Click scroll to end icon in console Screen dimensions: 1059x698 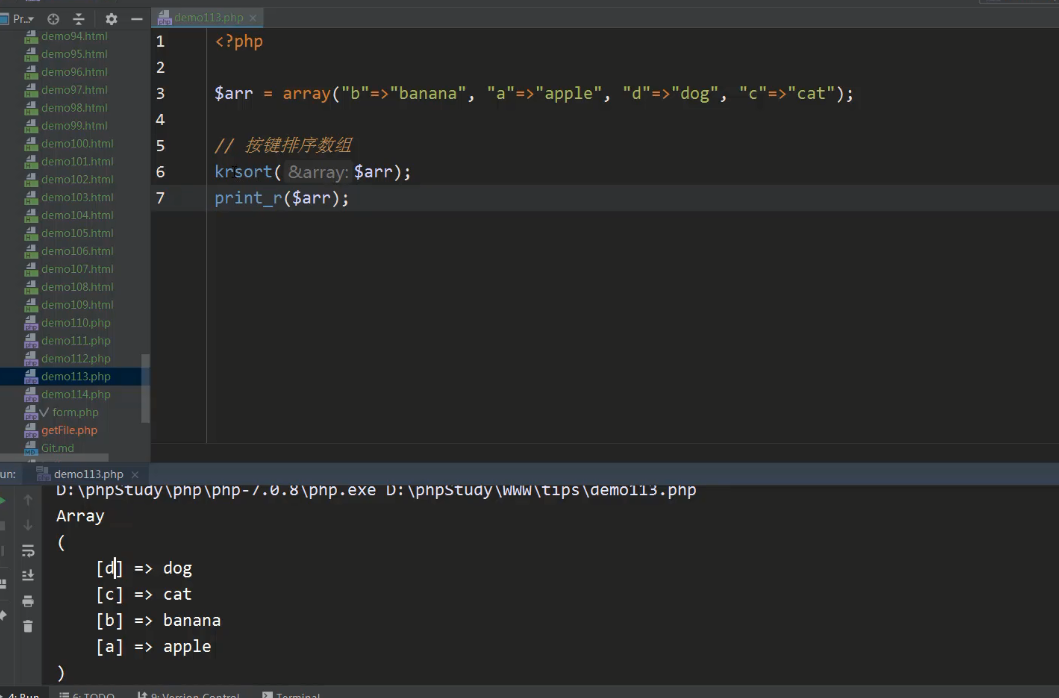point(28,575)
